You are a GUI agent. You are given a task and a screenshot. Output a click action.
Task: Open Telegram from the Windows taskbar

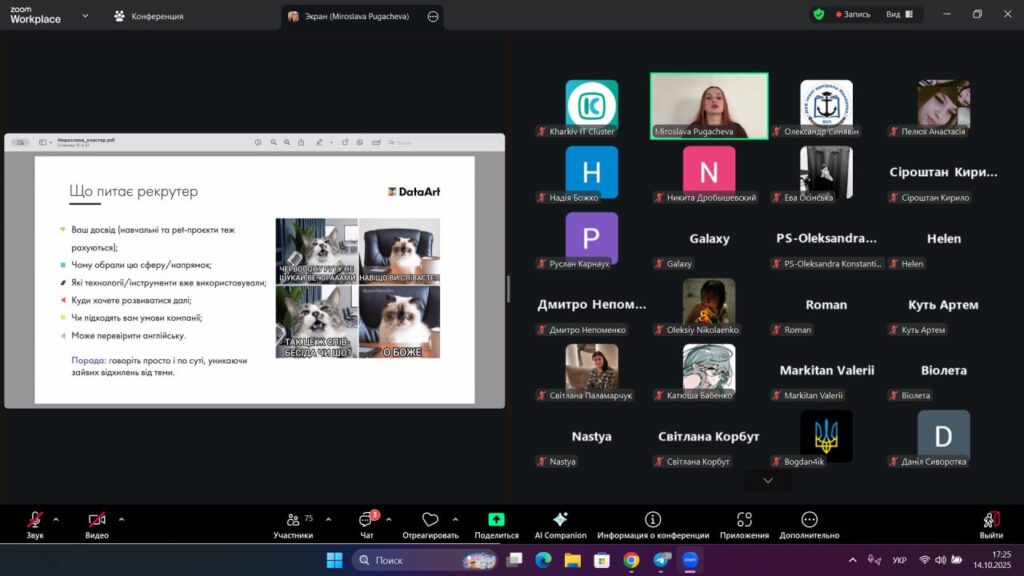(660, 560)
